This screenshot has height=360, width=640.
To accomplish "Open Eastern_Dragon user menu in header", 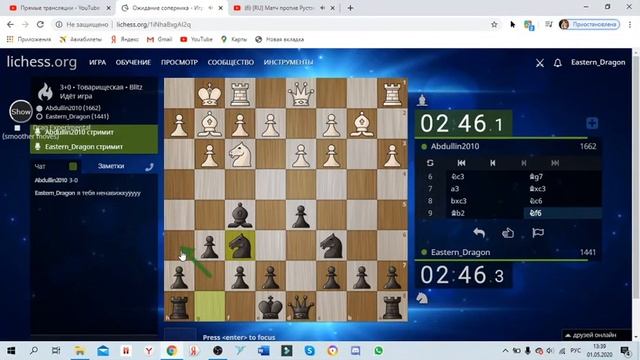I will [598, 62].
